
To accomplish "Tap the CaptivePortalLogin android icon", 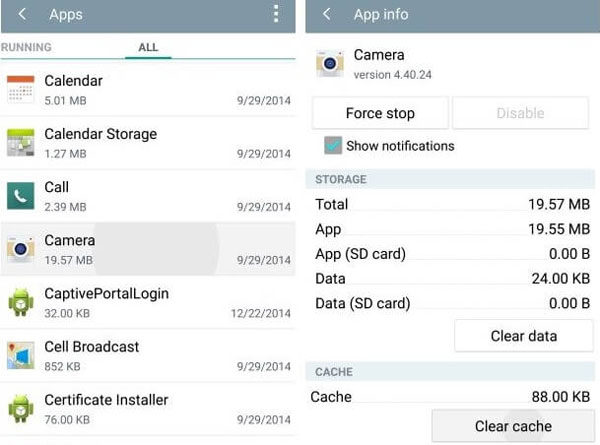I will coord(21,302).
